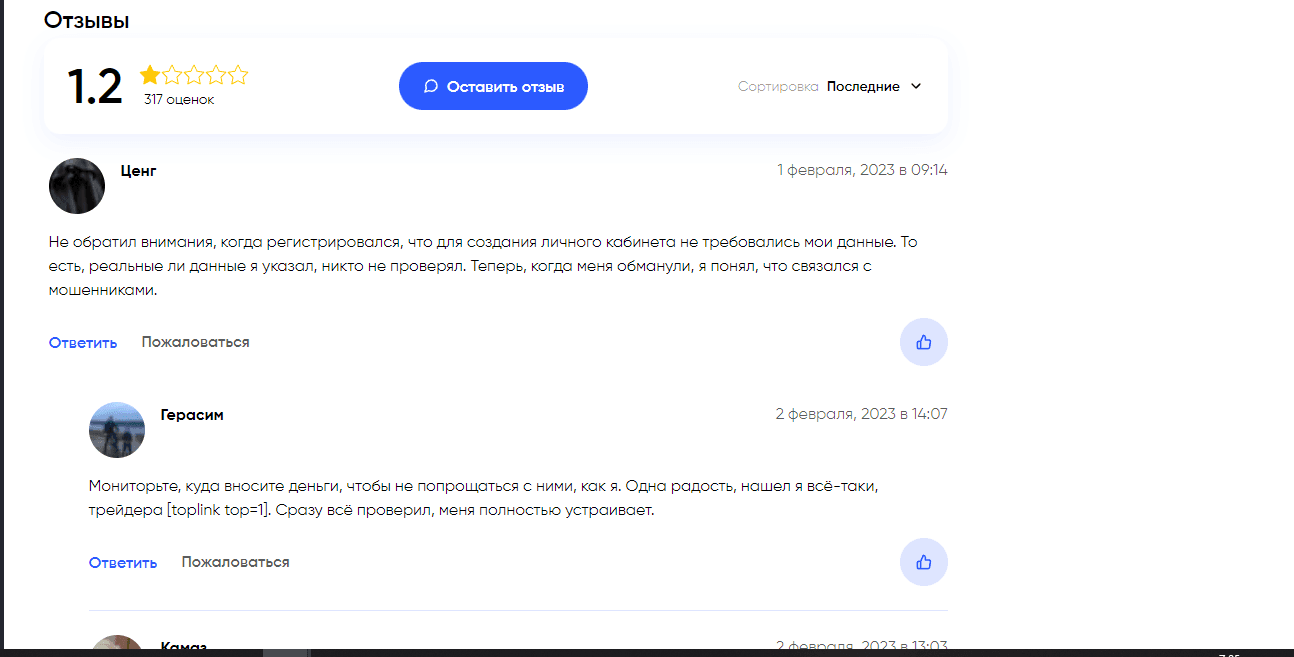
Task: Expand sorting options via the chevron arrow
Action: pos(916,86)
